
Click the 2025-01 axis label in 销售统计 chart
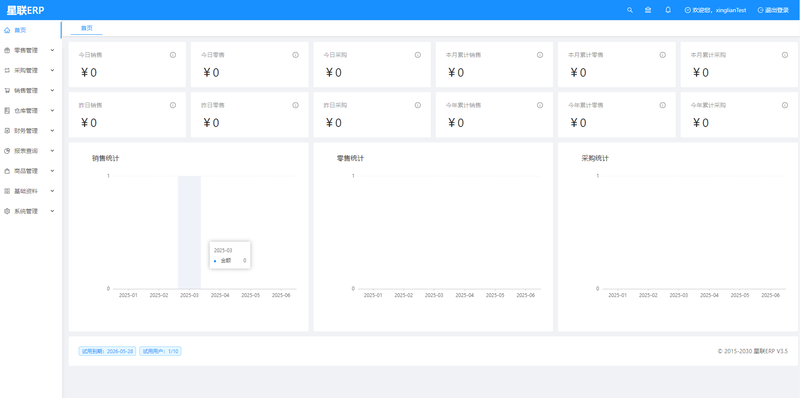point(128,295)
